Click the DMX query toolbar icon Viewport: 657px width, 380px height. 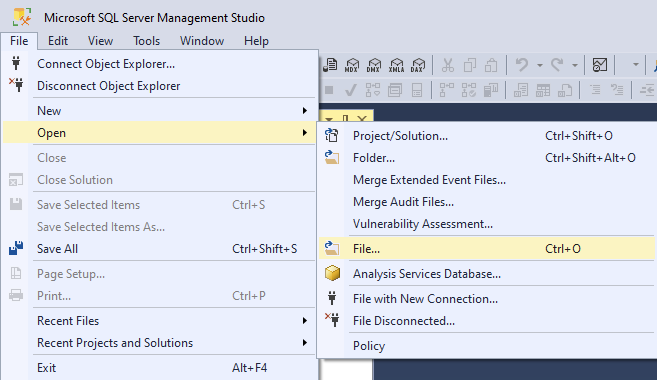pyautogui.click(x=374, y=65)
